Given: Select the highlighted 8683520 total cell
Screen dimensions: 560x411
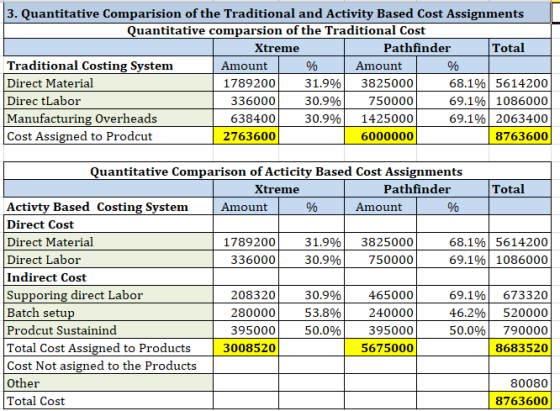Looking at the screenshot, I should coord(520,348).
